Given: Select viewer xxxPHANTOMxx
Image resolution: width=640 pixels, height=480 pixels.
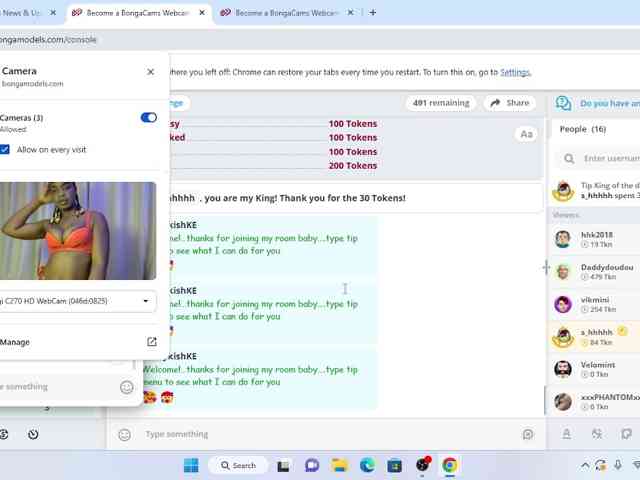Looking at the screenshot, I should [594, 402].
